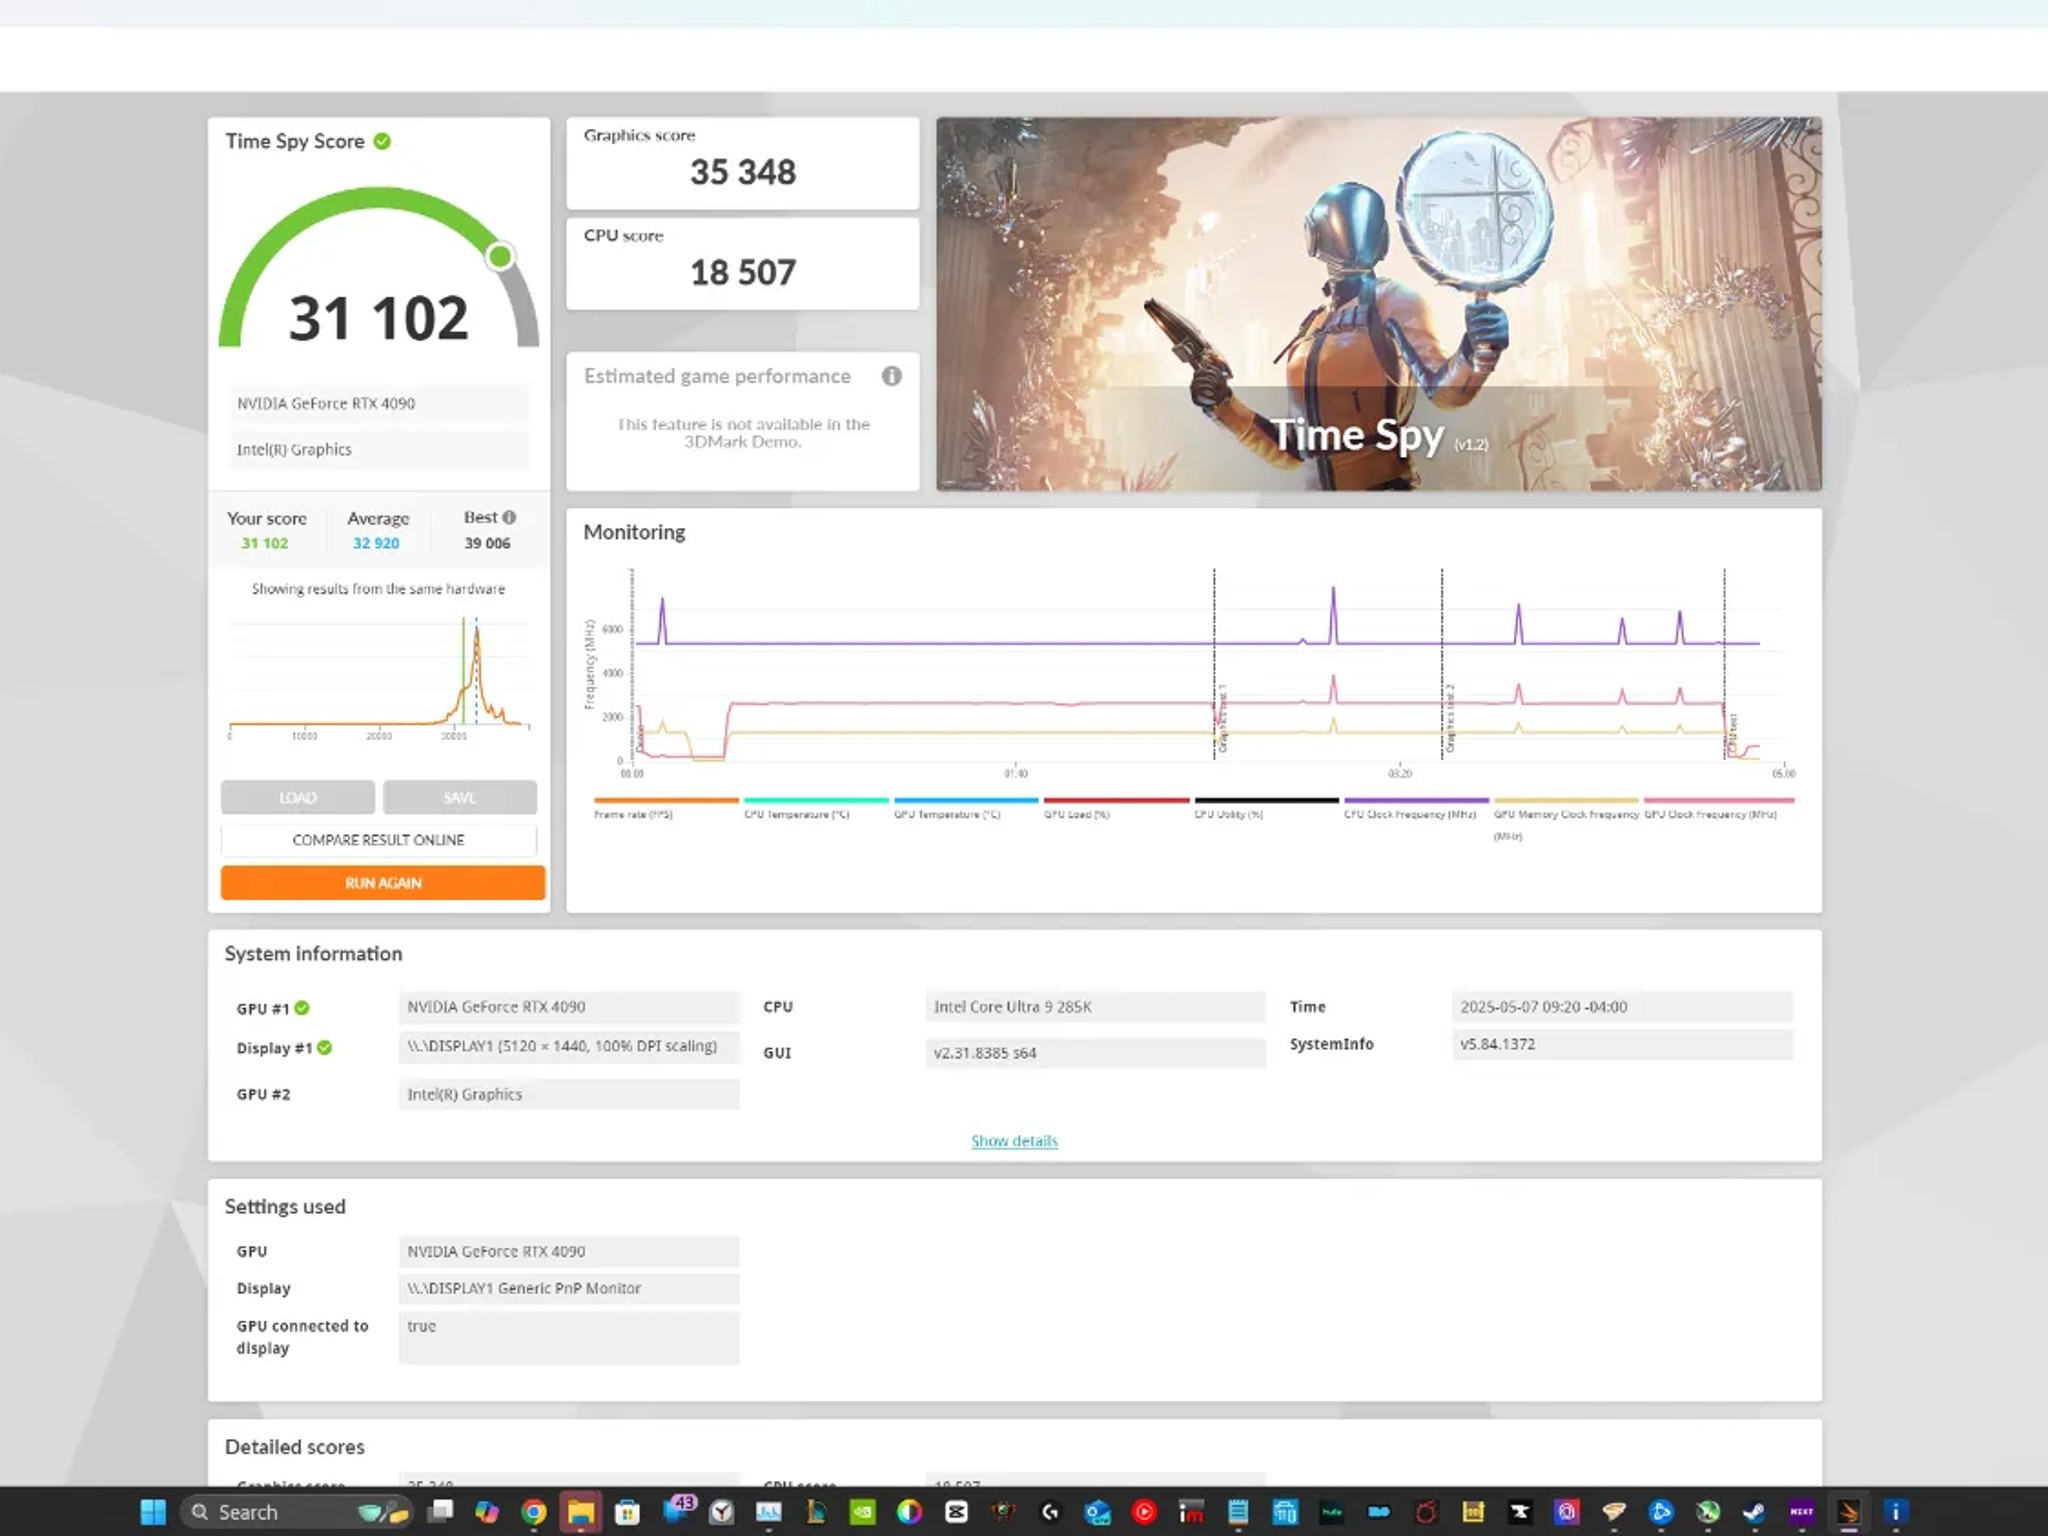This screenshot has height=1536, width=2048.
Task: Open NZXT CAM from the taskbar
Action: pos(1800,1512)
